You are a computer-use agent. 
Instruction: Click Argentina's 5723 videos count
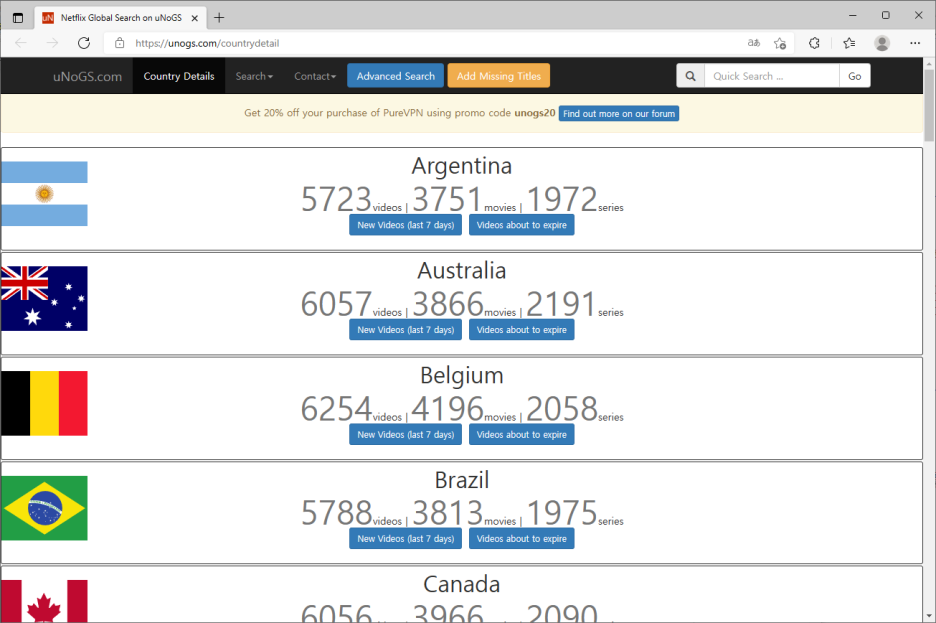pos(336,199)
